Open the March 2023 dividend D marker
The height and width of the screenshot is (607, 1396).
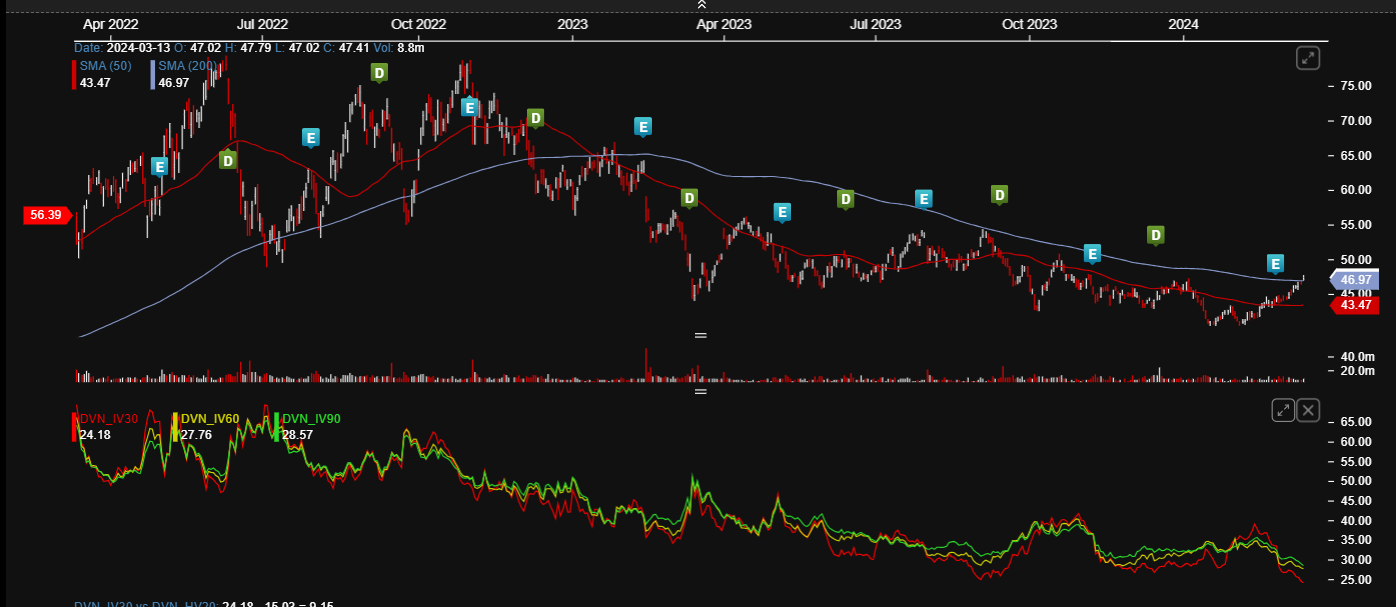coord(689,198)
